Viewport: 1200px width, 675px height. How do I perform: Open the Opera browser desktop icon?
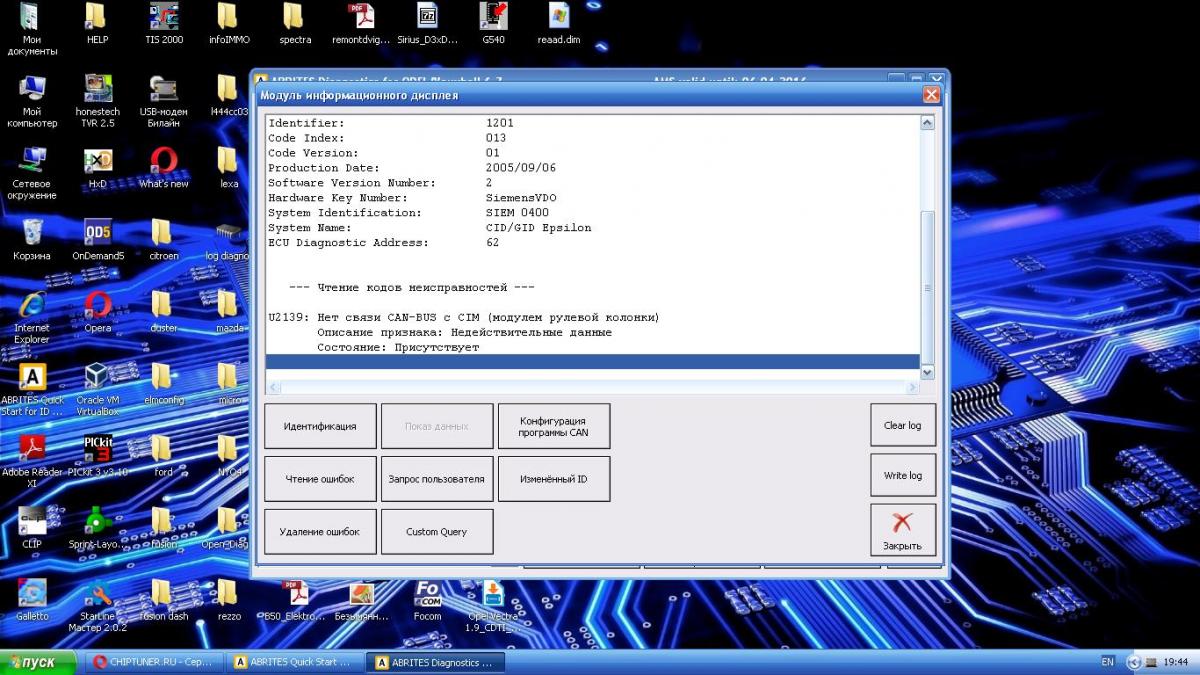coord(98,305)
